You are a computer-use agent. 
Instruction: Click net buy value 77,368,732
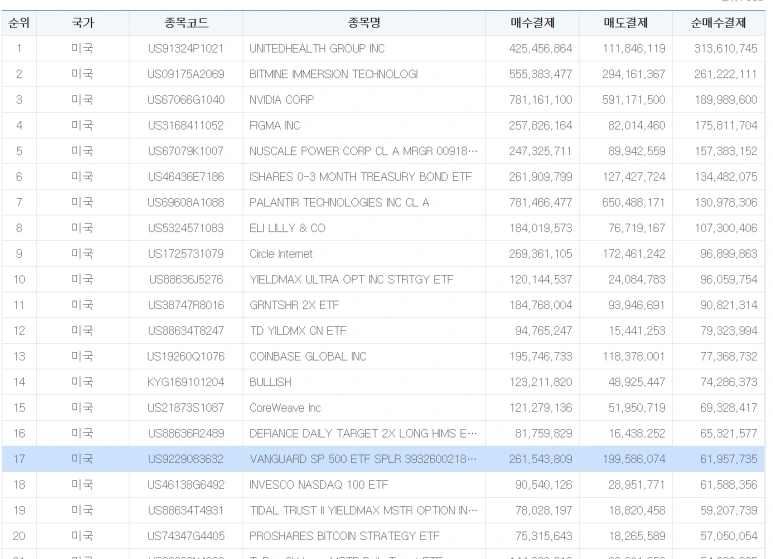729,356
